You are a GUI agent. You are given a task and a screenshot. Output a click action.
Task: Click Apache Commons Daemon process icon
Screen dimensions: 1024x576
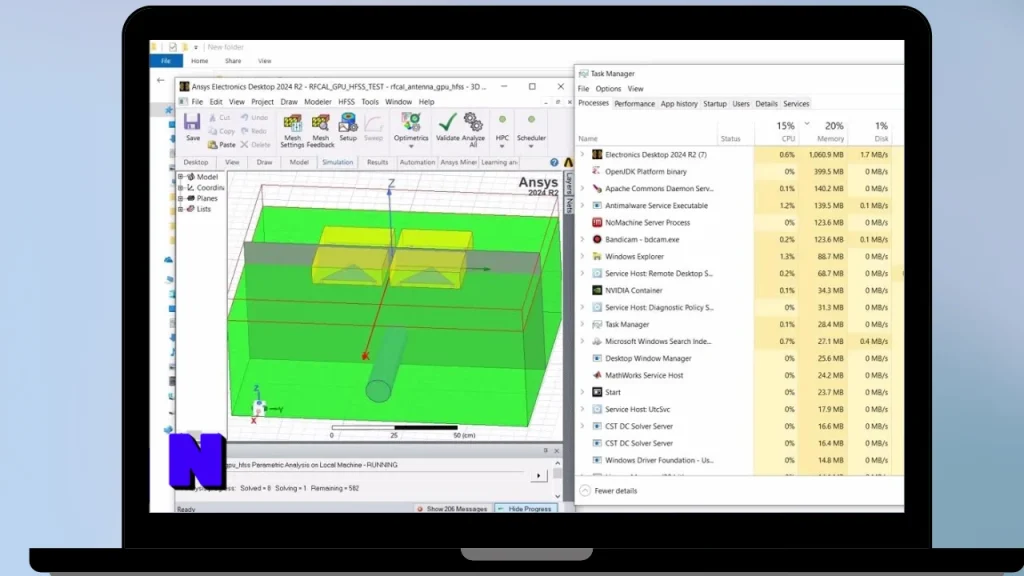(597, 189)
